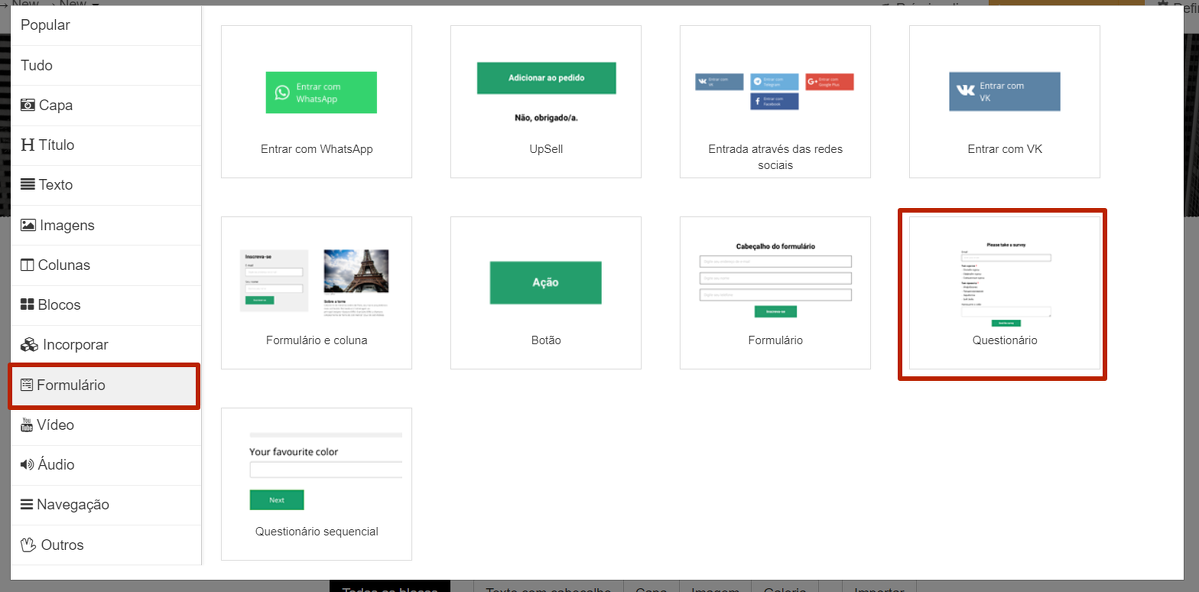Open the Outros category
Viewport: 1199px width, 592px height.
pos(62,545)
